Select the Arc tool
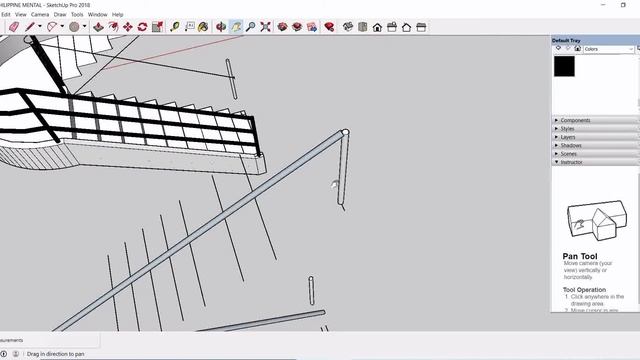640x360 pixels. [x=52, y=27]
